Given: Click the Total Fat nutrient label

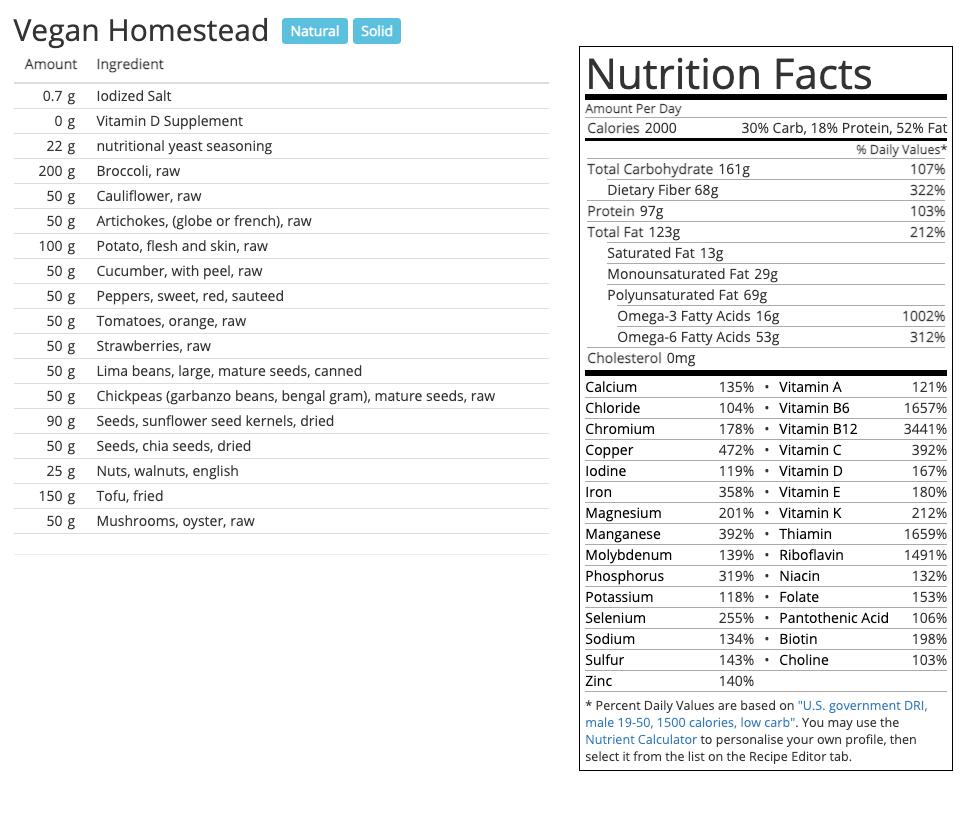Looking at the screenshot, I should pos(616,232).
